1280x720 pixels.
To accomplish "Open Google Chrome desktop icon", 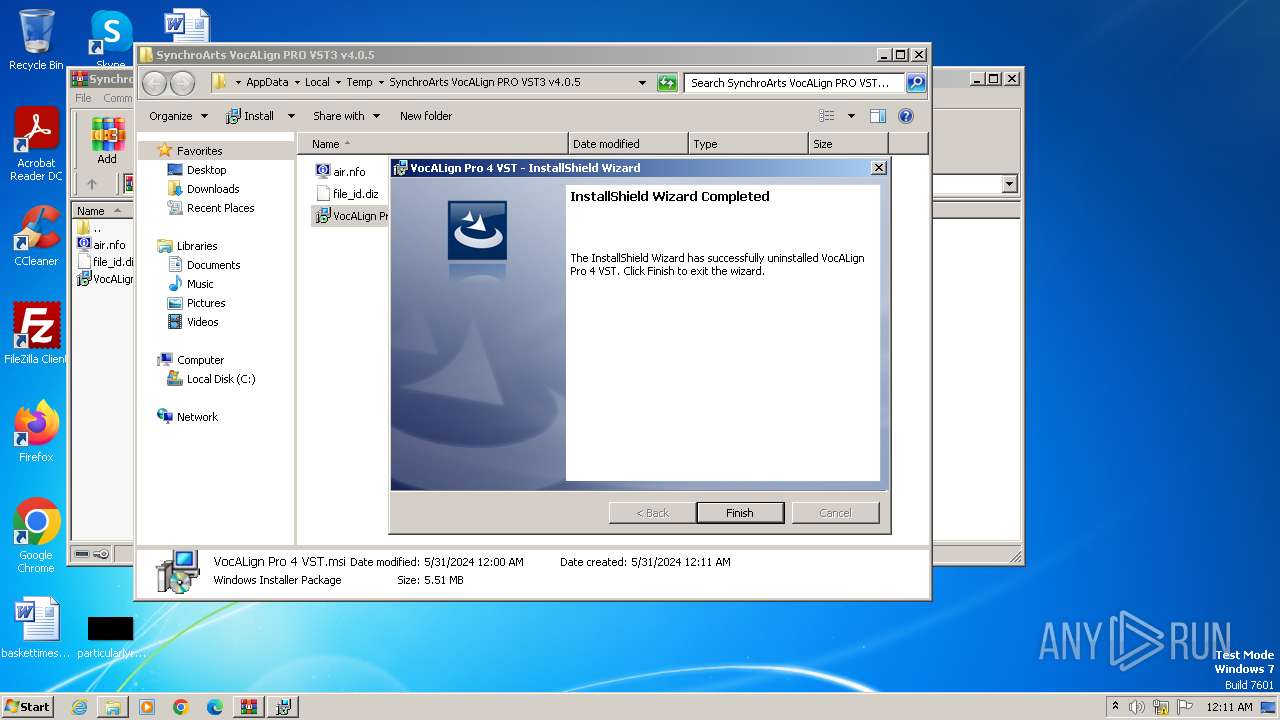I will 36,536.
